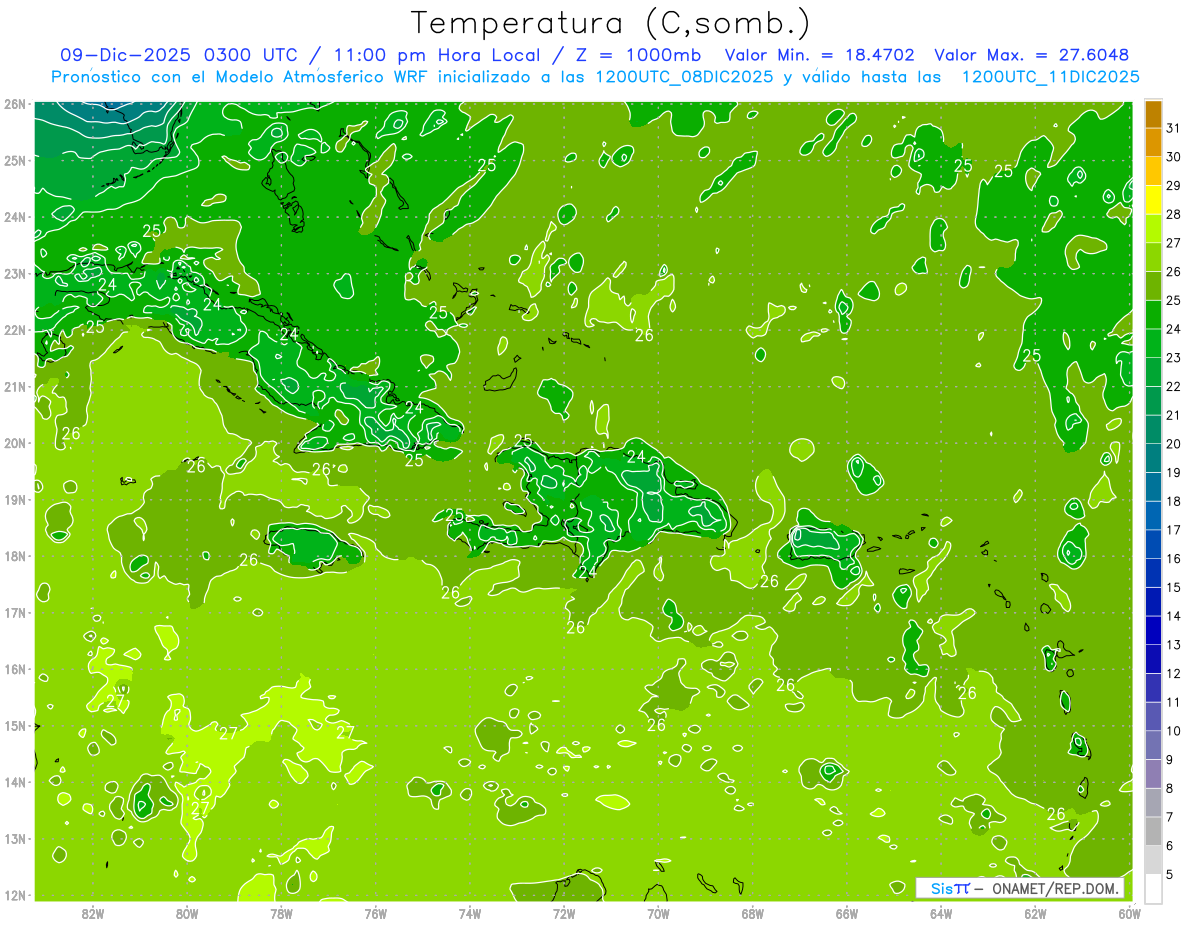Select the "Valor Min. = 18.4702" readout
1200x927 pixels.
(820, 55)
